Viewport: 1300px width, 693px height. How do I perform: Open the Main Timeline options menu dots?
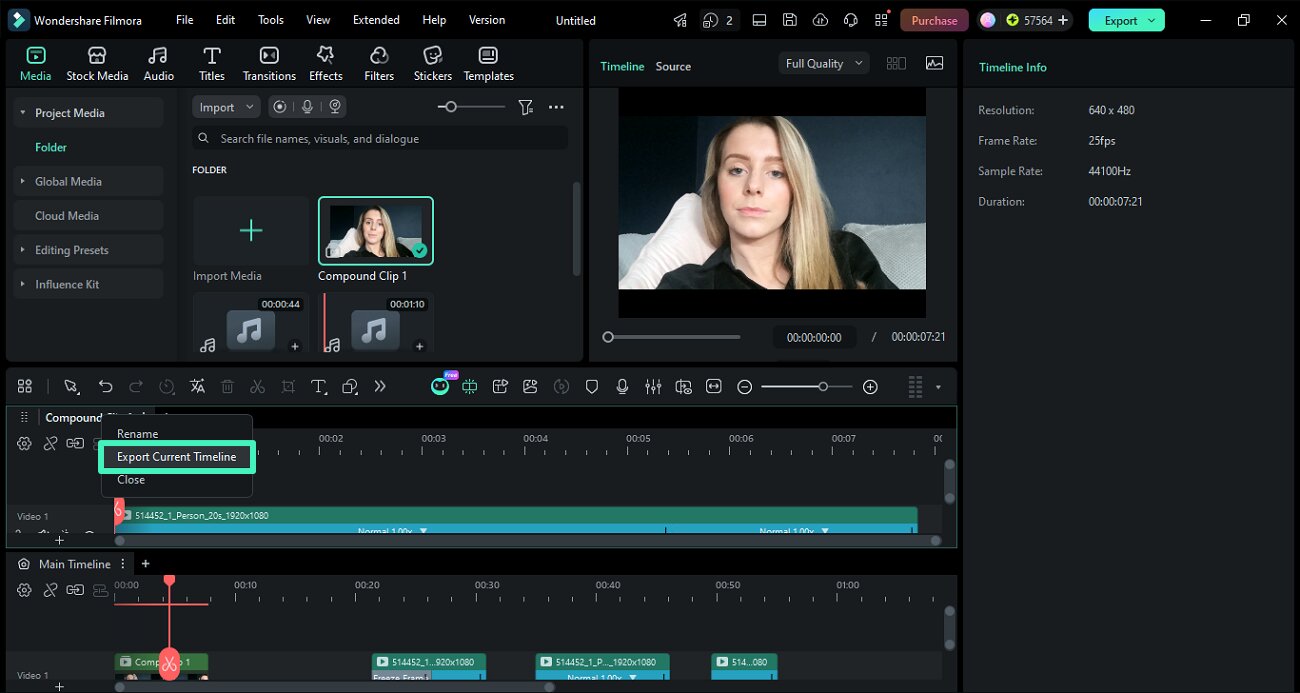click(x=123, y=564)
